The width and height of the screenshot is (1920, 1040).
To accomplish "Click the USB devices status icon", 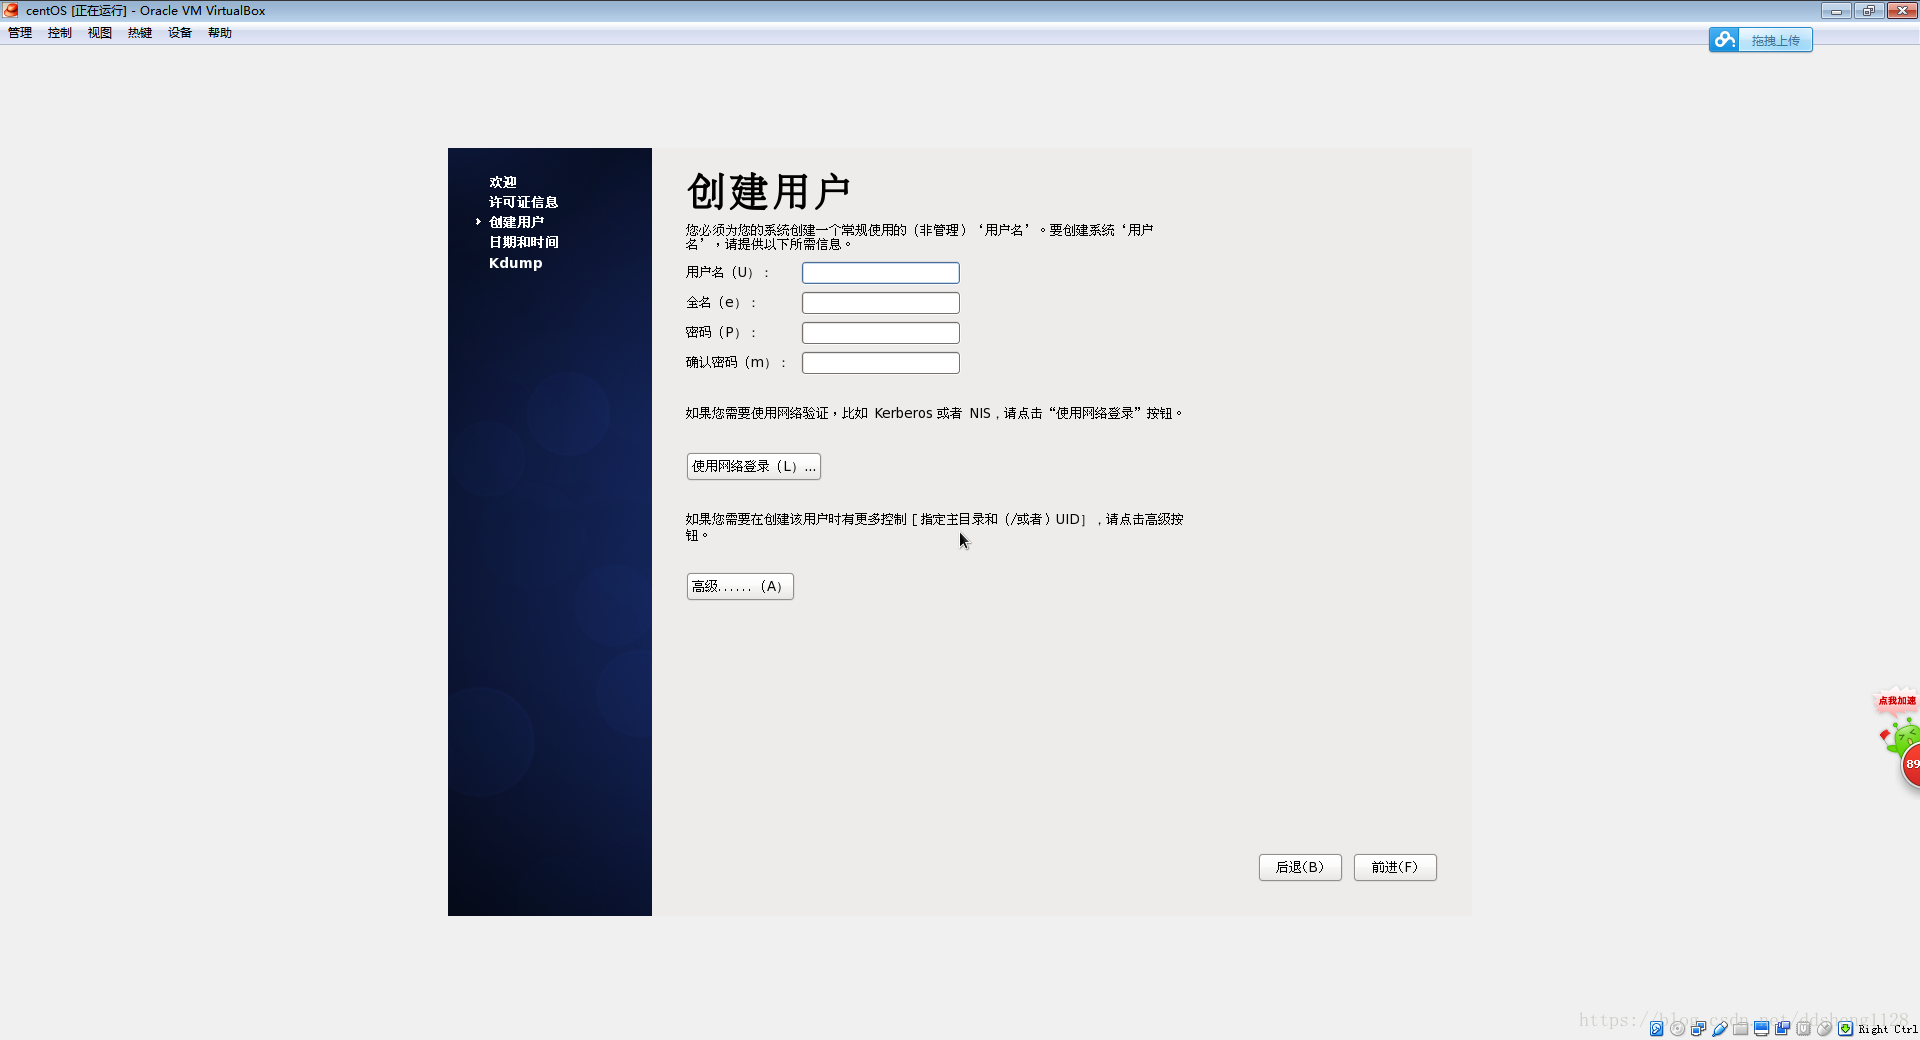I will click(1720, 1028).
